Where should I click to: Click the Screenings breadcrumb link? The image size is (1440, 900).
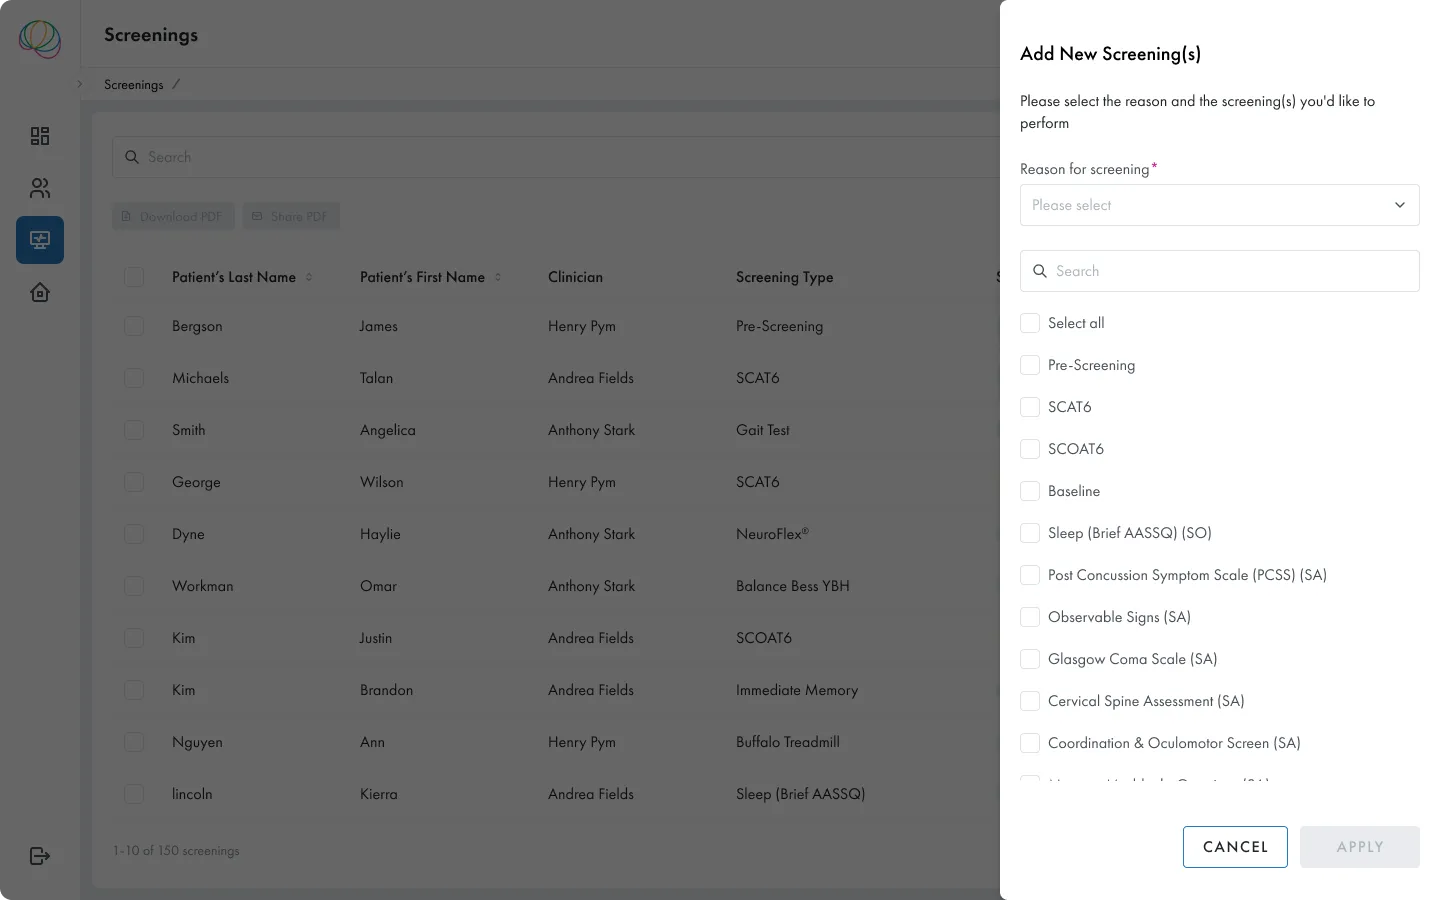(133, 85)
